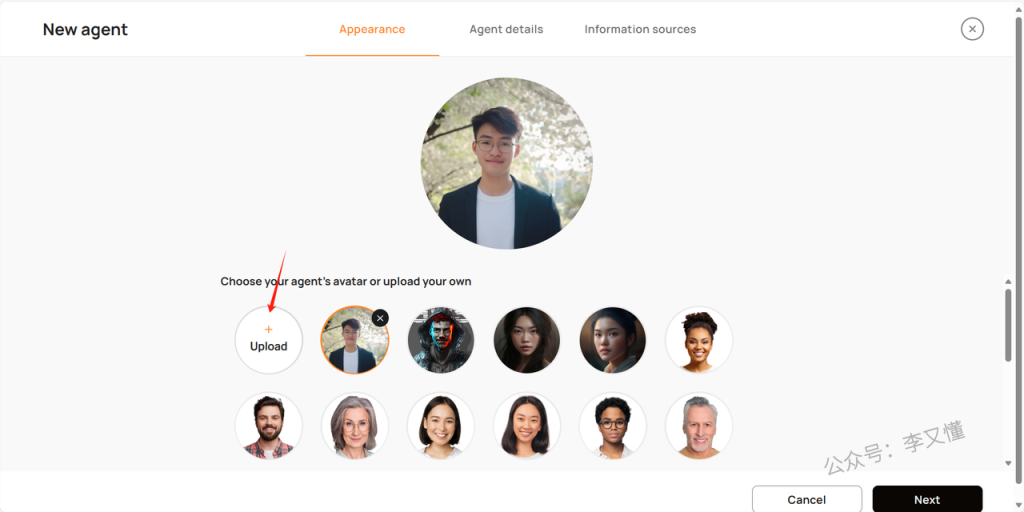Pick the woman with hair bun avatar
This screenshot has width=1024, height=512.
(699, 340)
